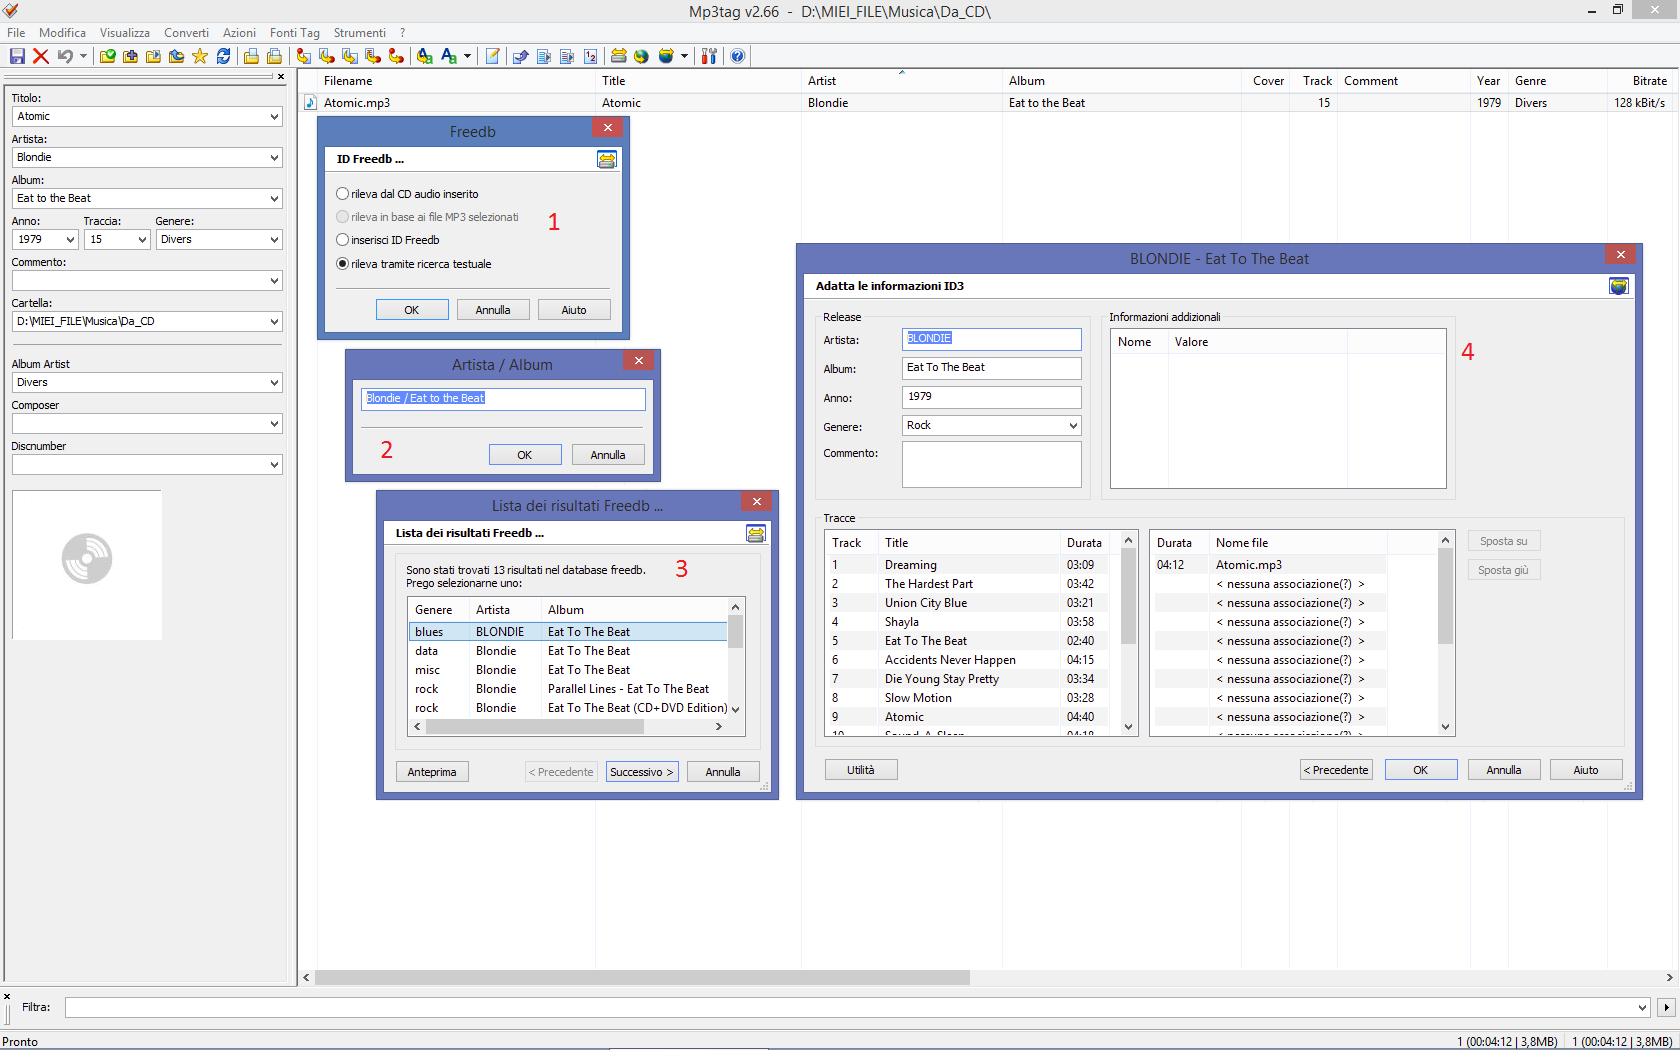This screenshot has height=1050, width=1680.
Task: Click the second Aa quick actions icon
Action: [x=449, y=56]
